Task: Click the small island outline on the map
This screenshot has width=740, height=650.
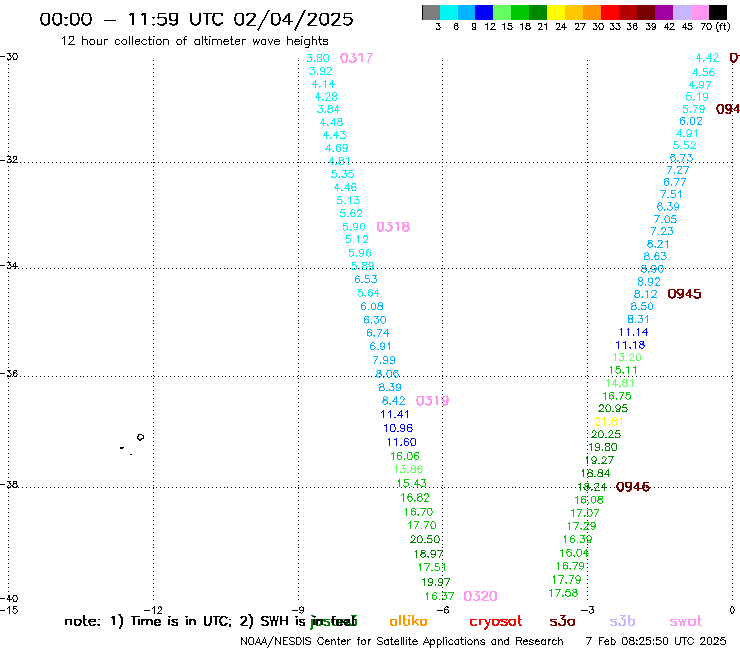Action: pyautogui.click(x=140, y=437)
